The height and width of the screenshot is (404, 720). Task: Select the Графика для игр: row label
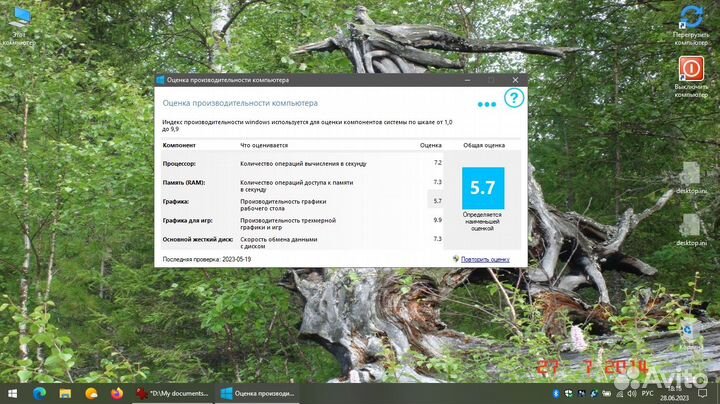click(187, 220)
